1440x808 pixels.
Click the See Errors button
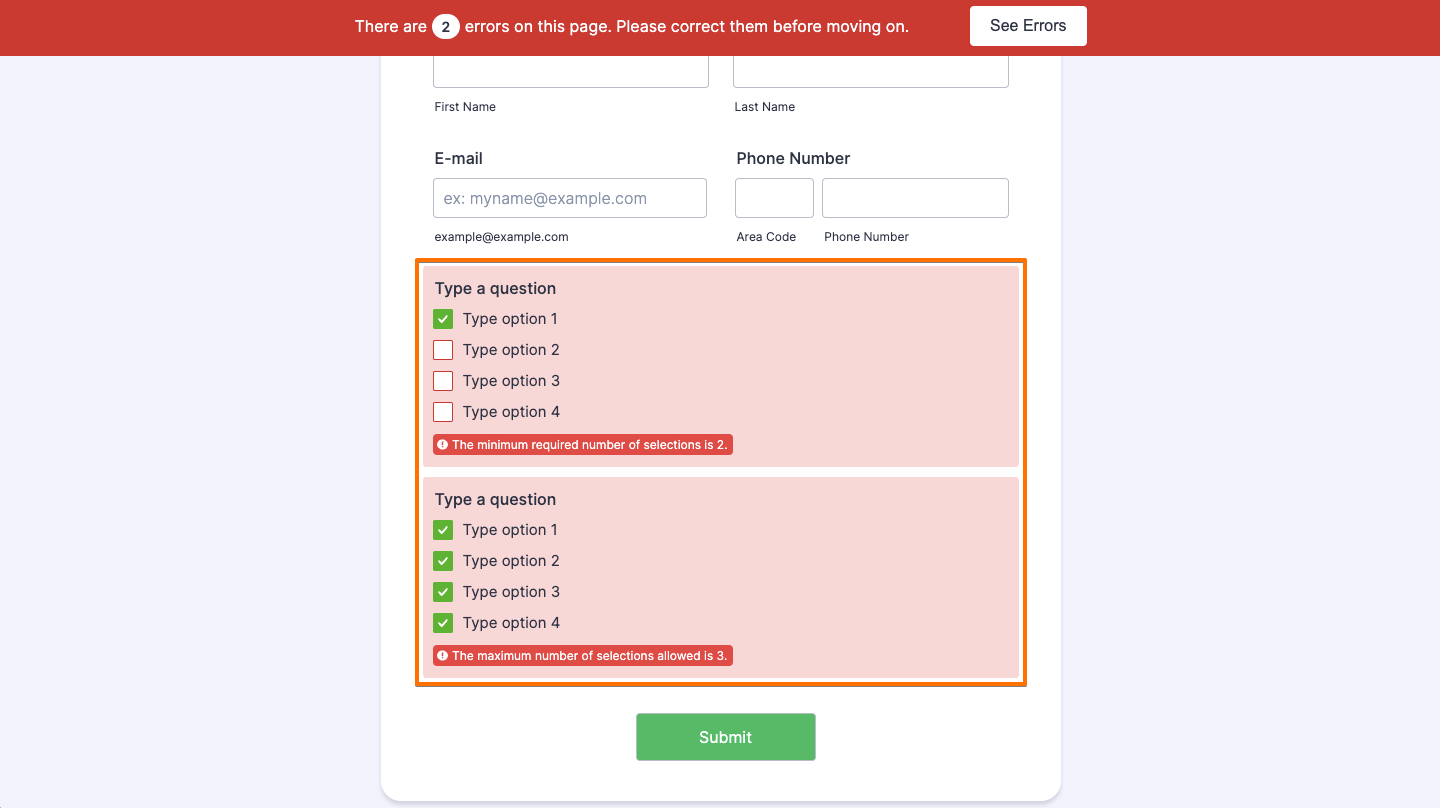click(1028, 25)
